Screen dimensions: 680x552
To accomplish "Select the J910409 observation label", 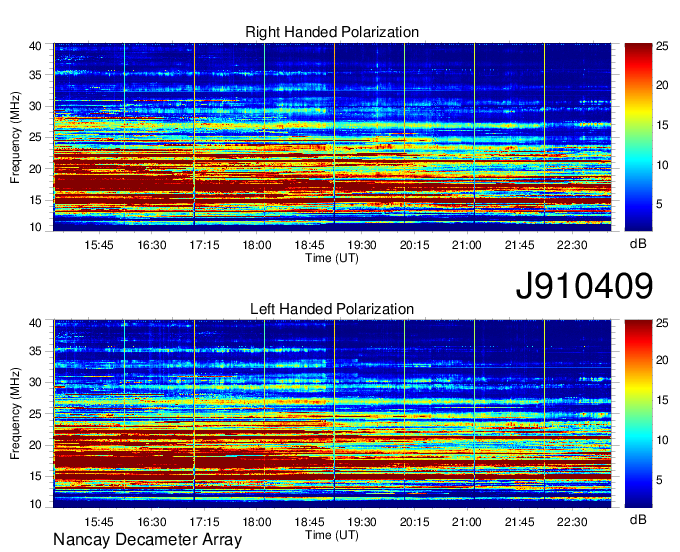I will click(x=584, y=286).
